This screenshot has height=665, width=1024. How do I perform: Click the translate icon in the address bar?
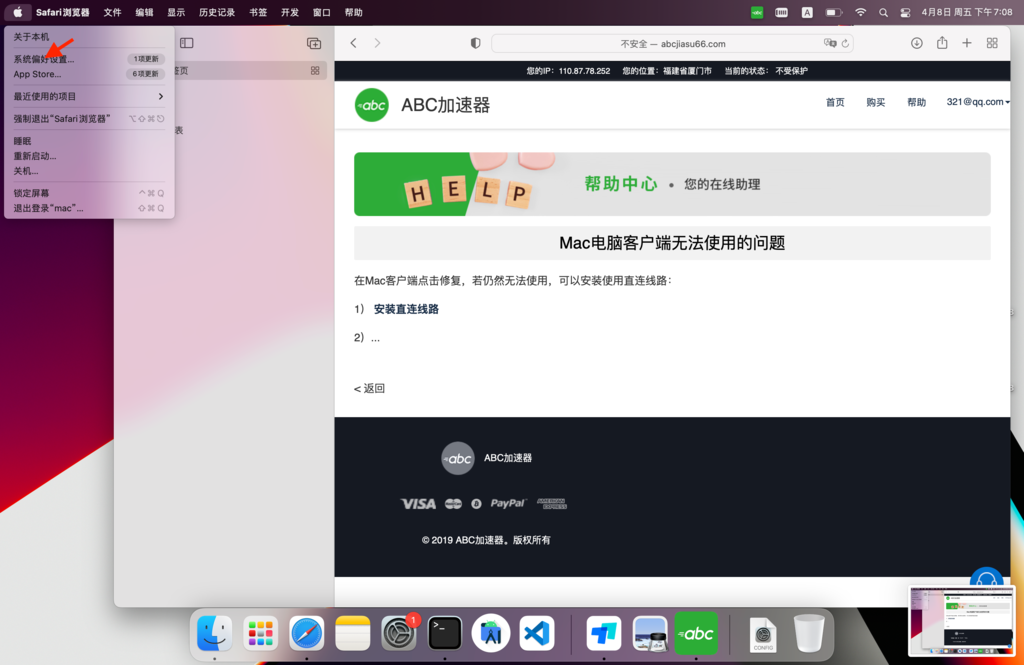point(829,43)
